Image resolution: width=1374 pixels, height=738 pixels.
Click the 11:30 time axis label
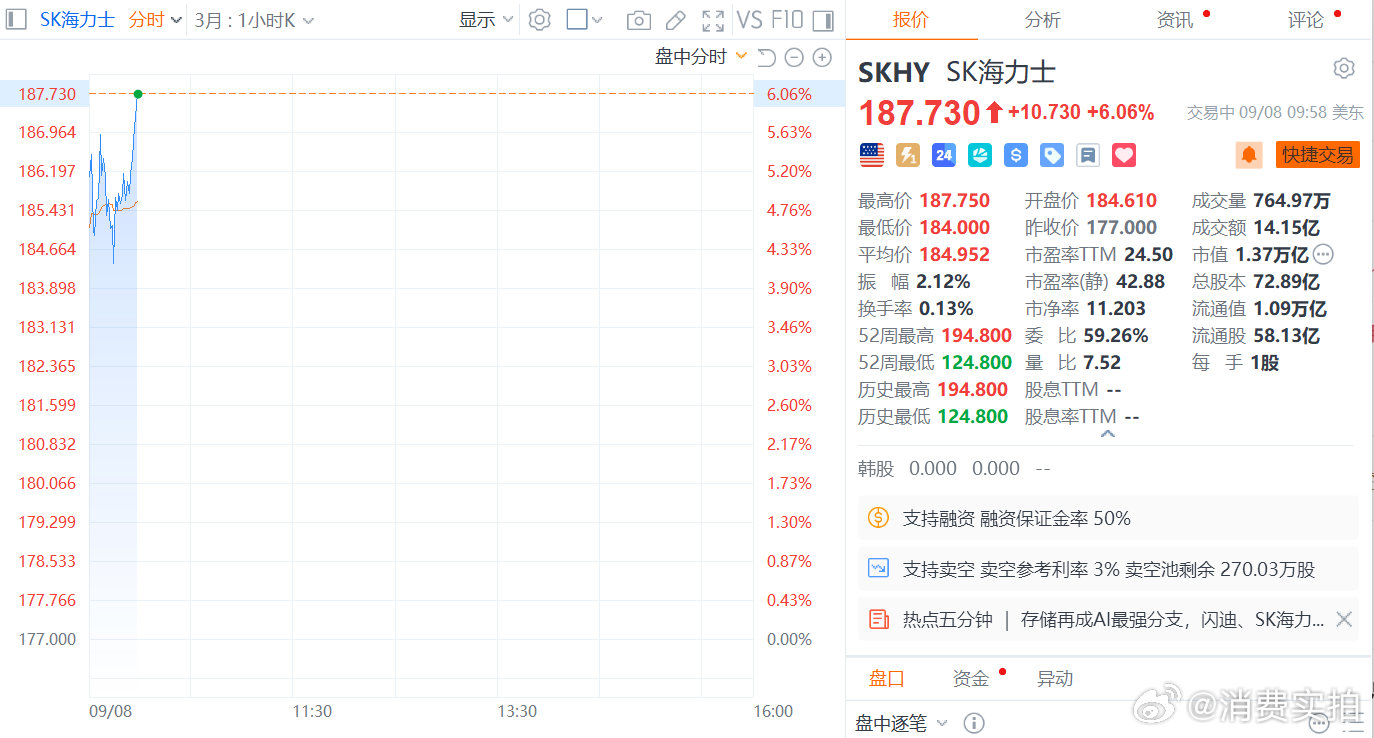312,711
